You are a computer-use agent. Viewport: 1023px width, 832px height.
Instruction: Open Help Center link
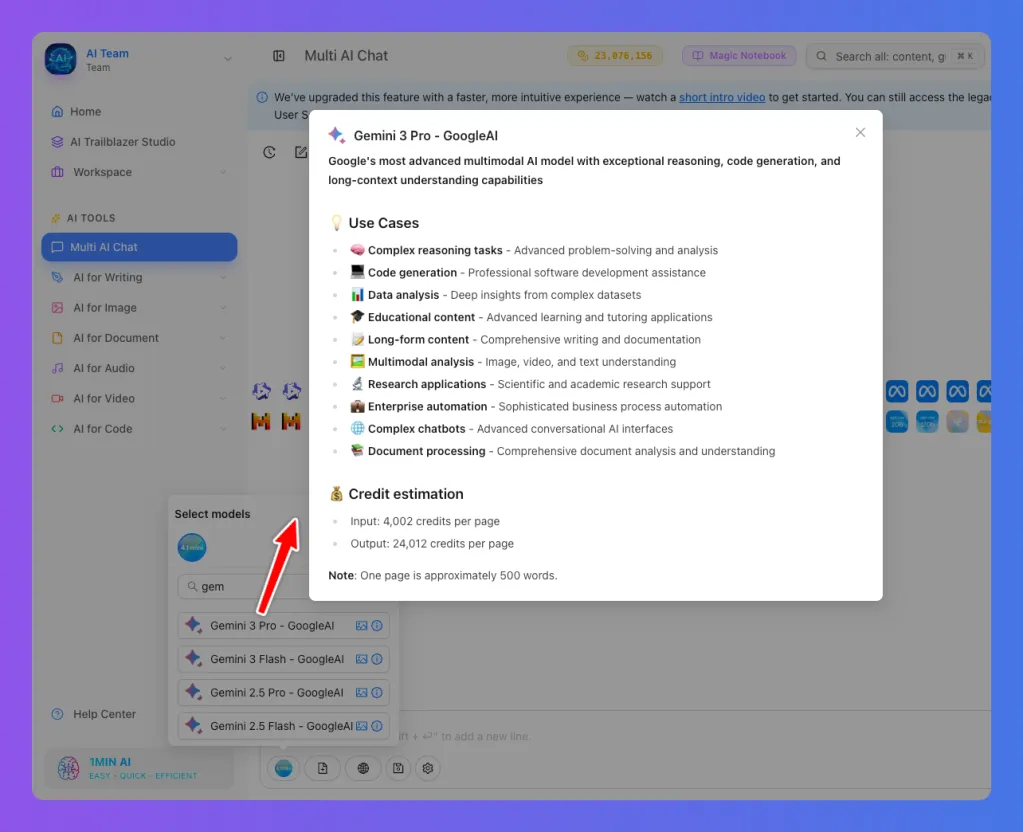click(x=104, y=714)
